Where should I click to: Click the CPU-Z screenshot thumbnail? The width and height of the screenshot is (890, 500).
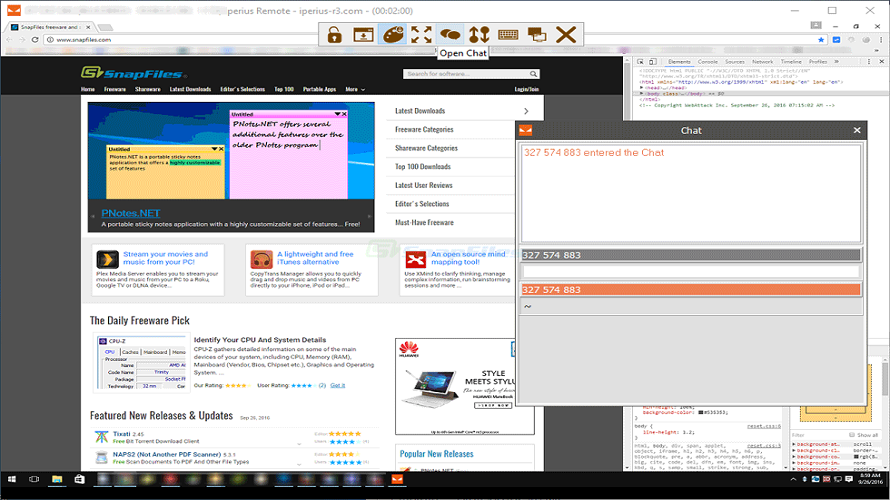[x=141, y=363]
